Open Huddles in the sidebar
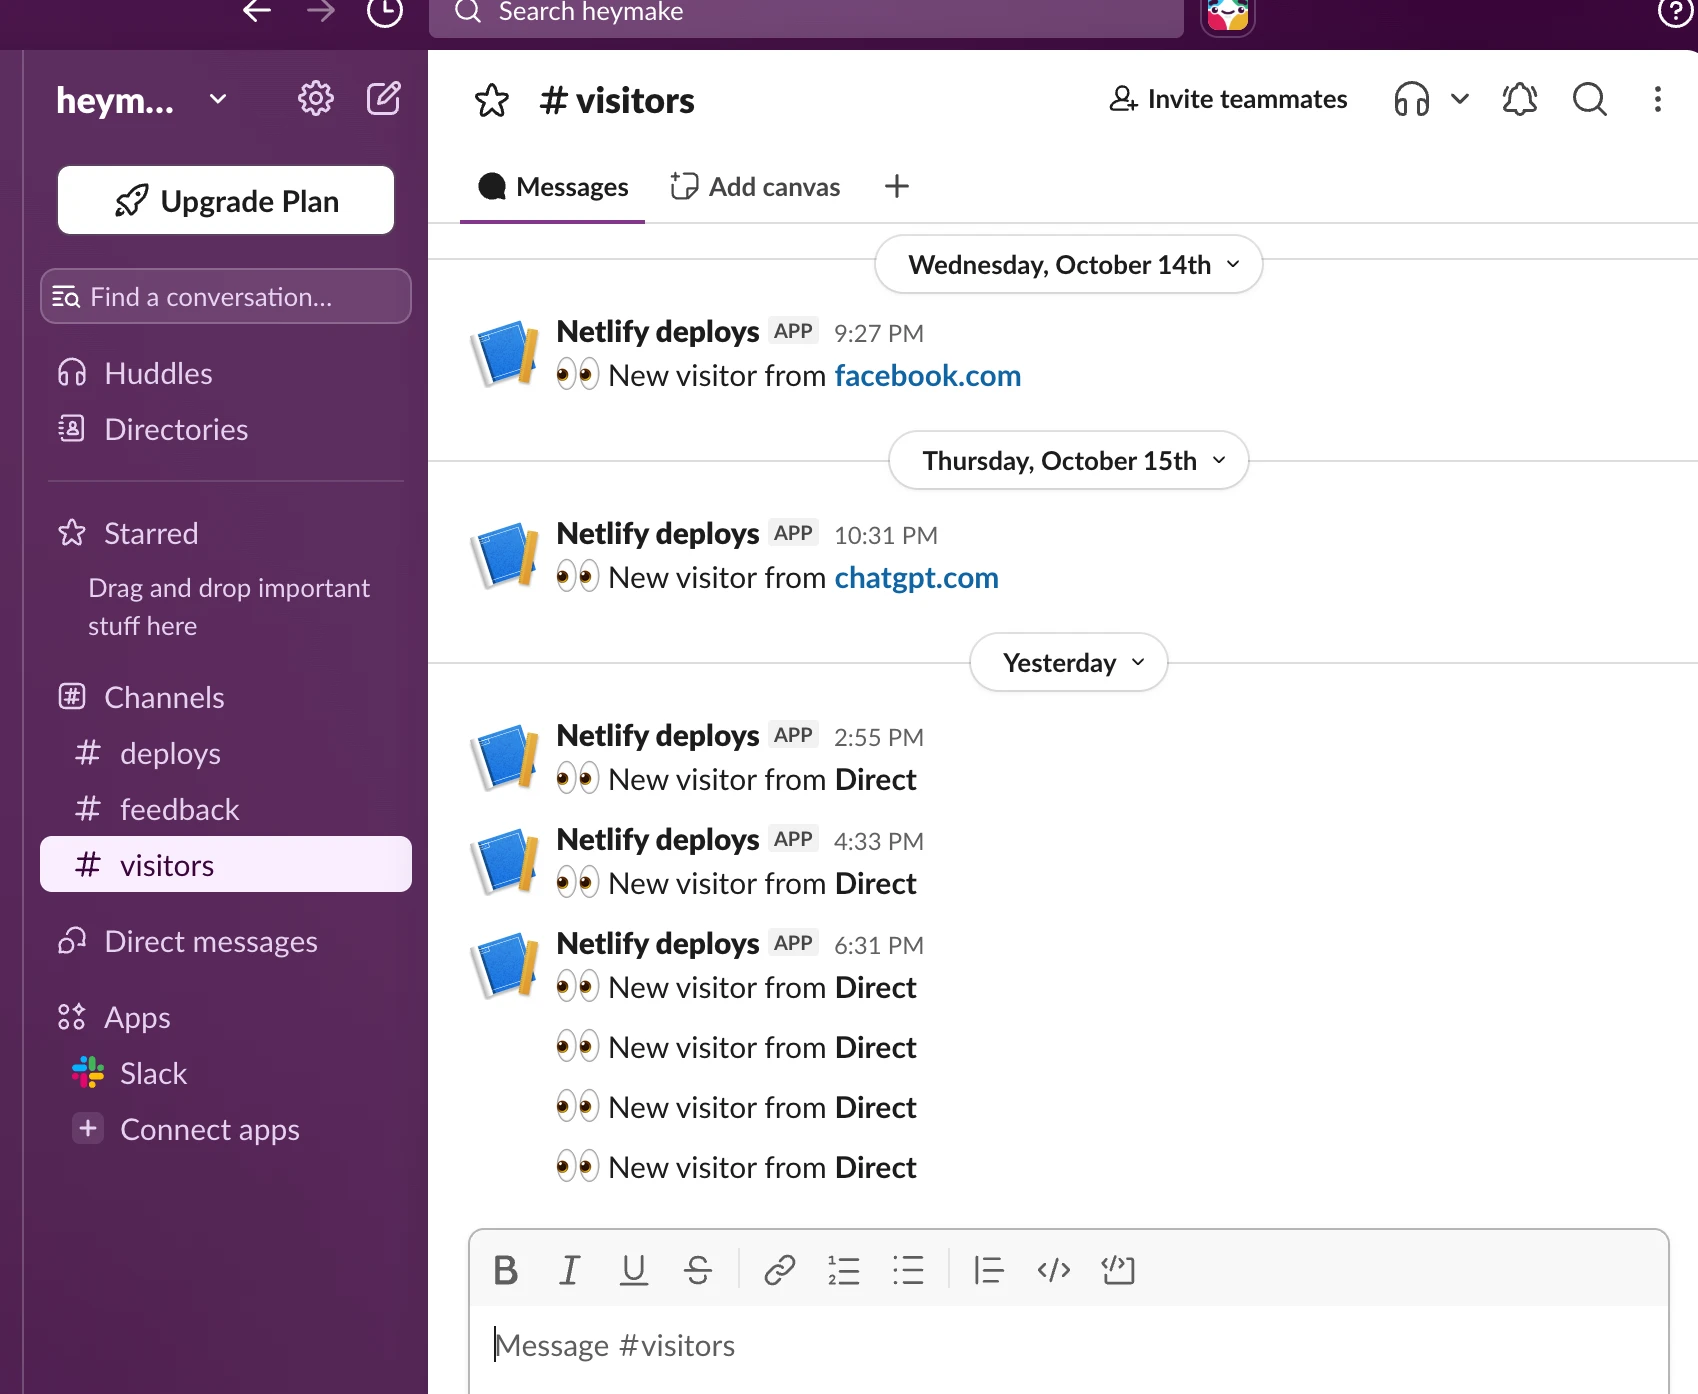The height and width of the screenshot is (1394, 1698). 226,373
